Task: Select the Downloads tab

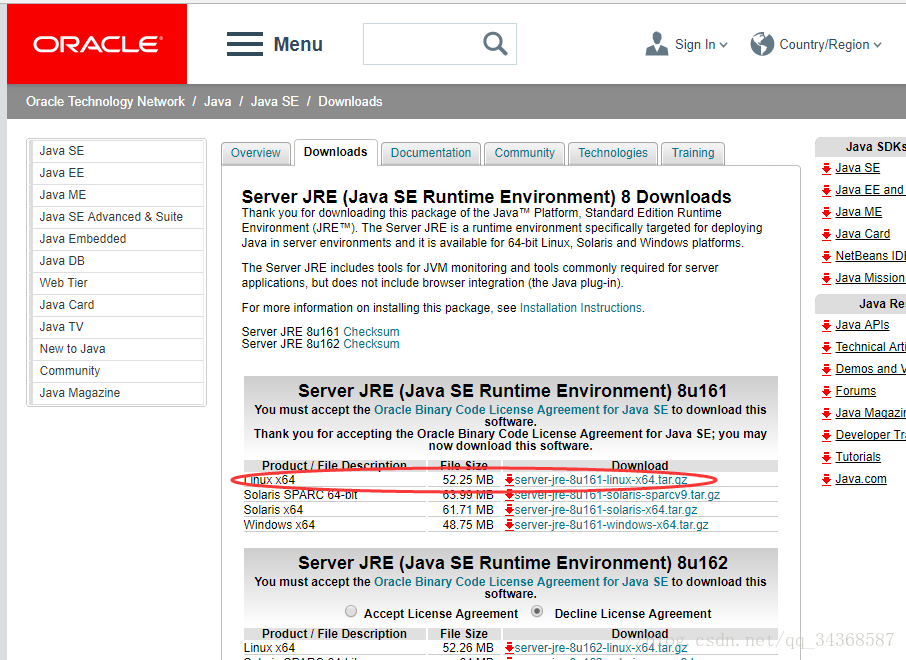Action: point(336,152)
